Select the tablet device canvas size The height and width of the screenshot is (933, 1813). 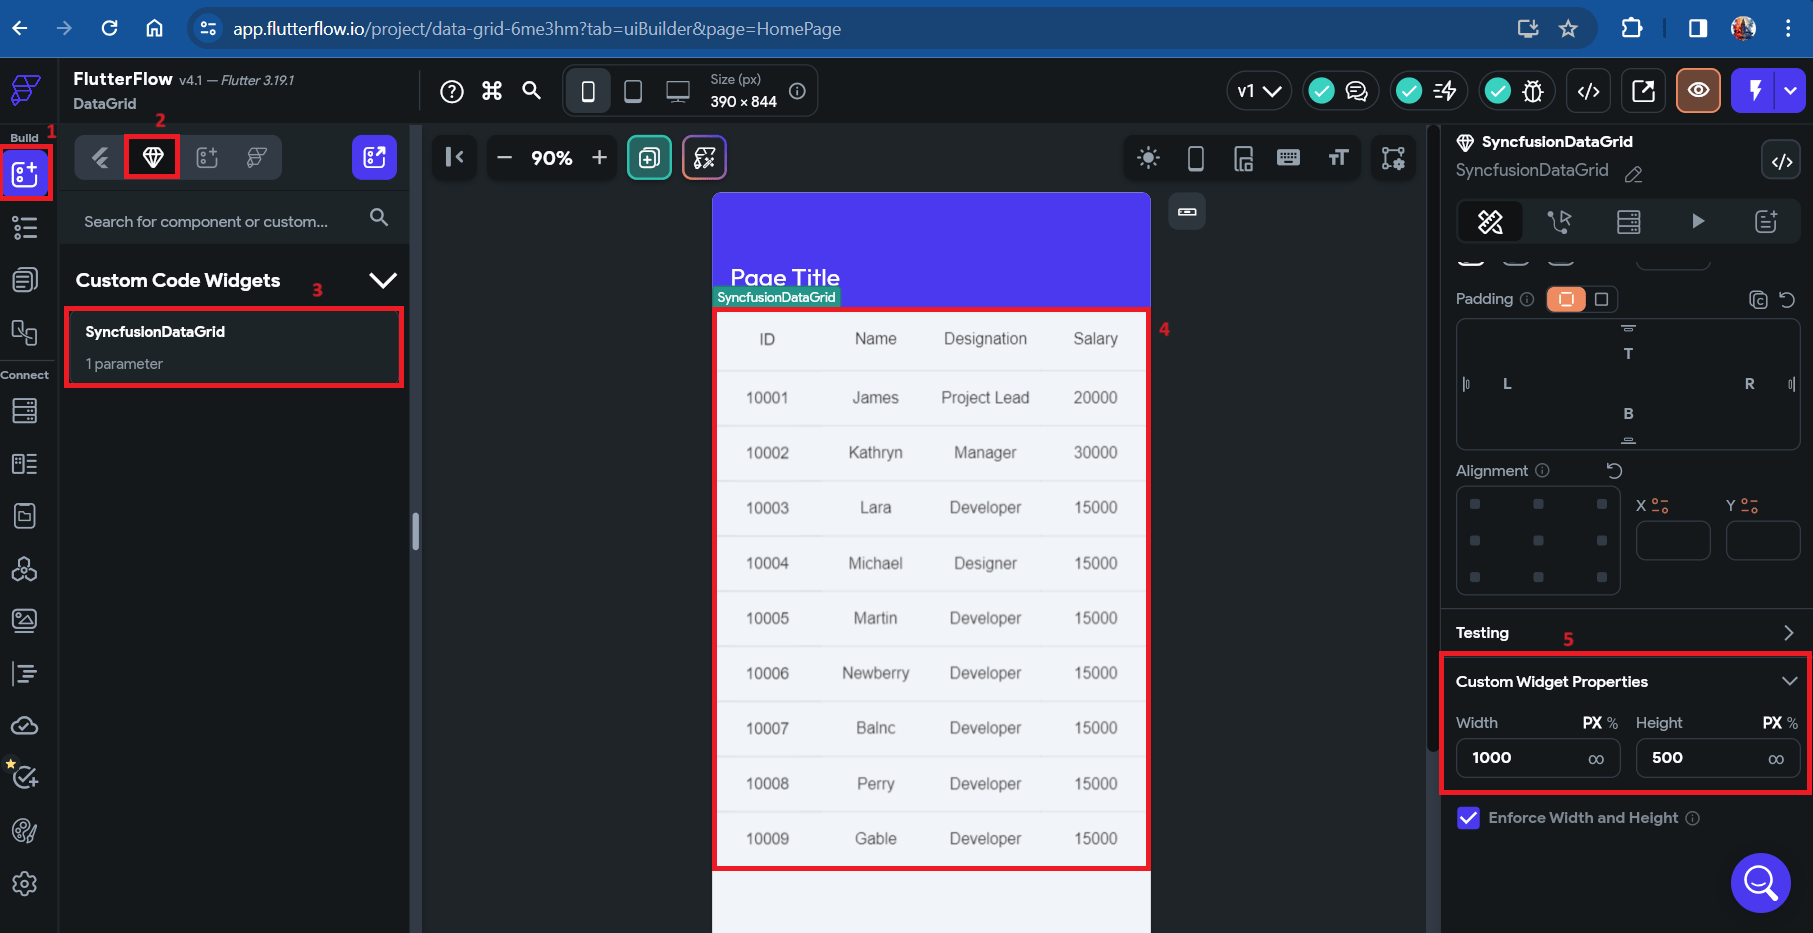point(633,91)
